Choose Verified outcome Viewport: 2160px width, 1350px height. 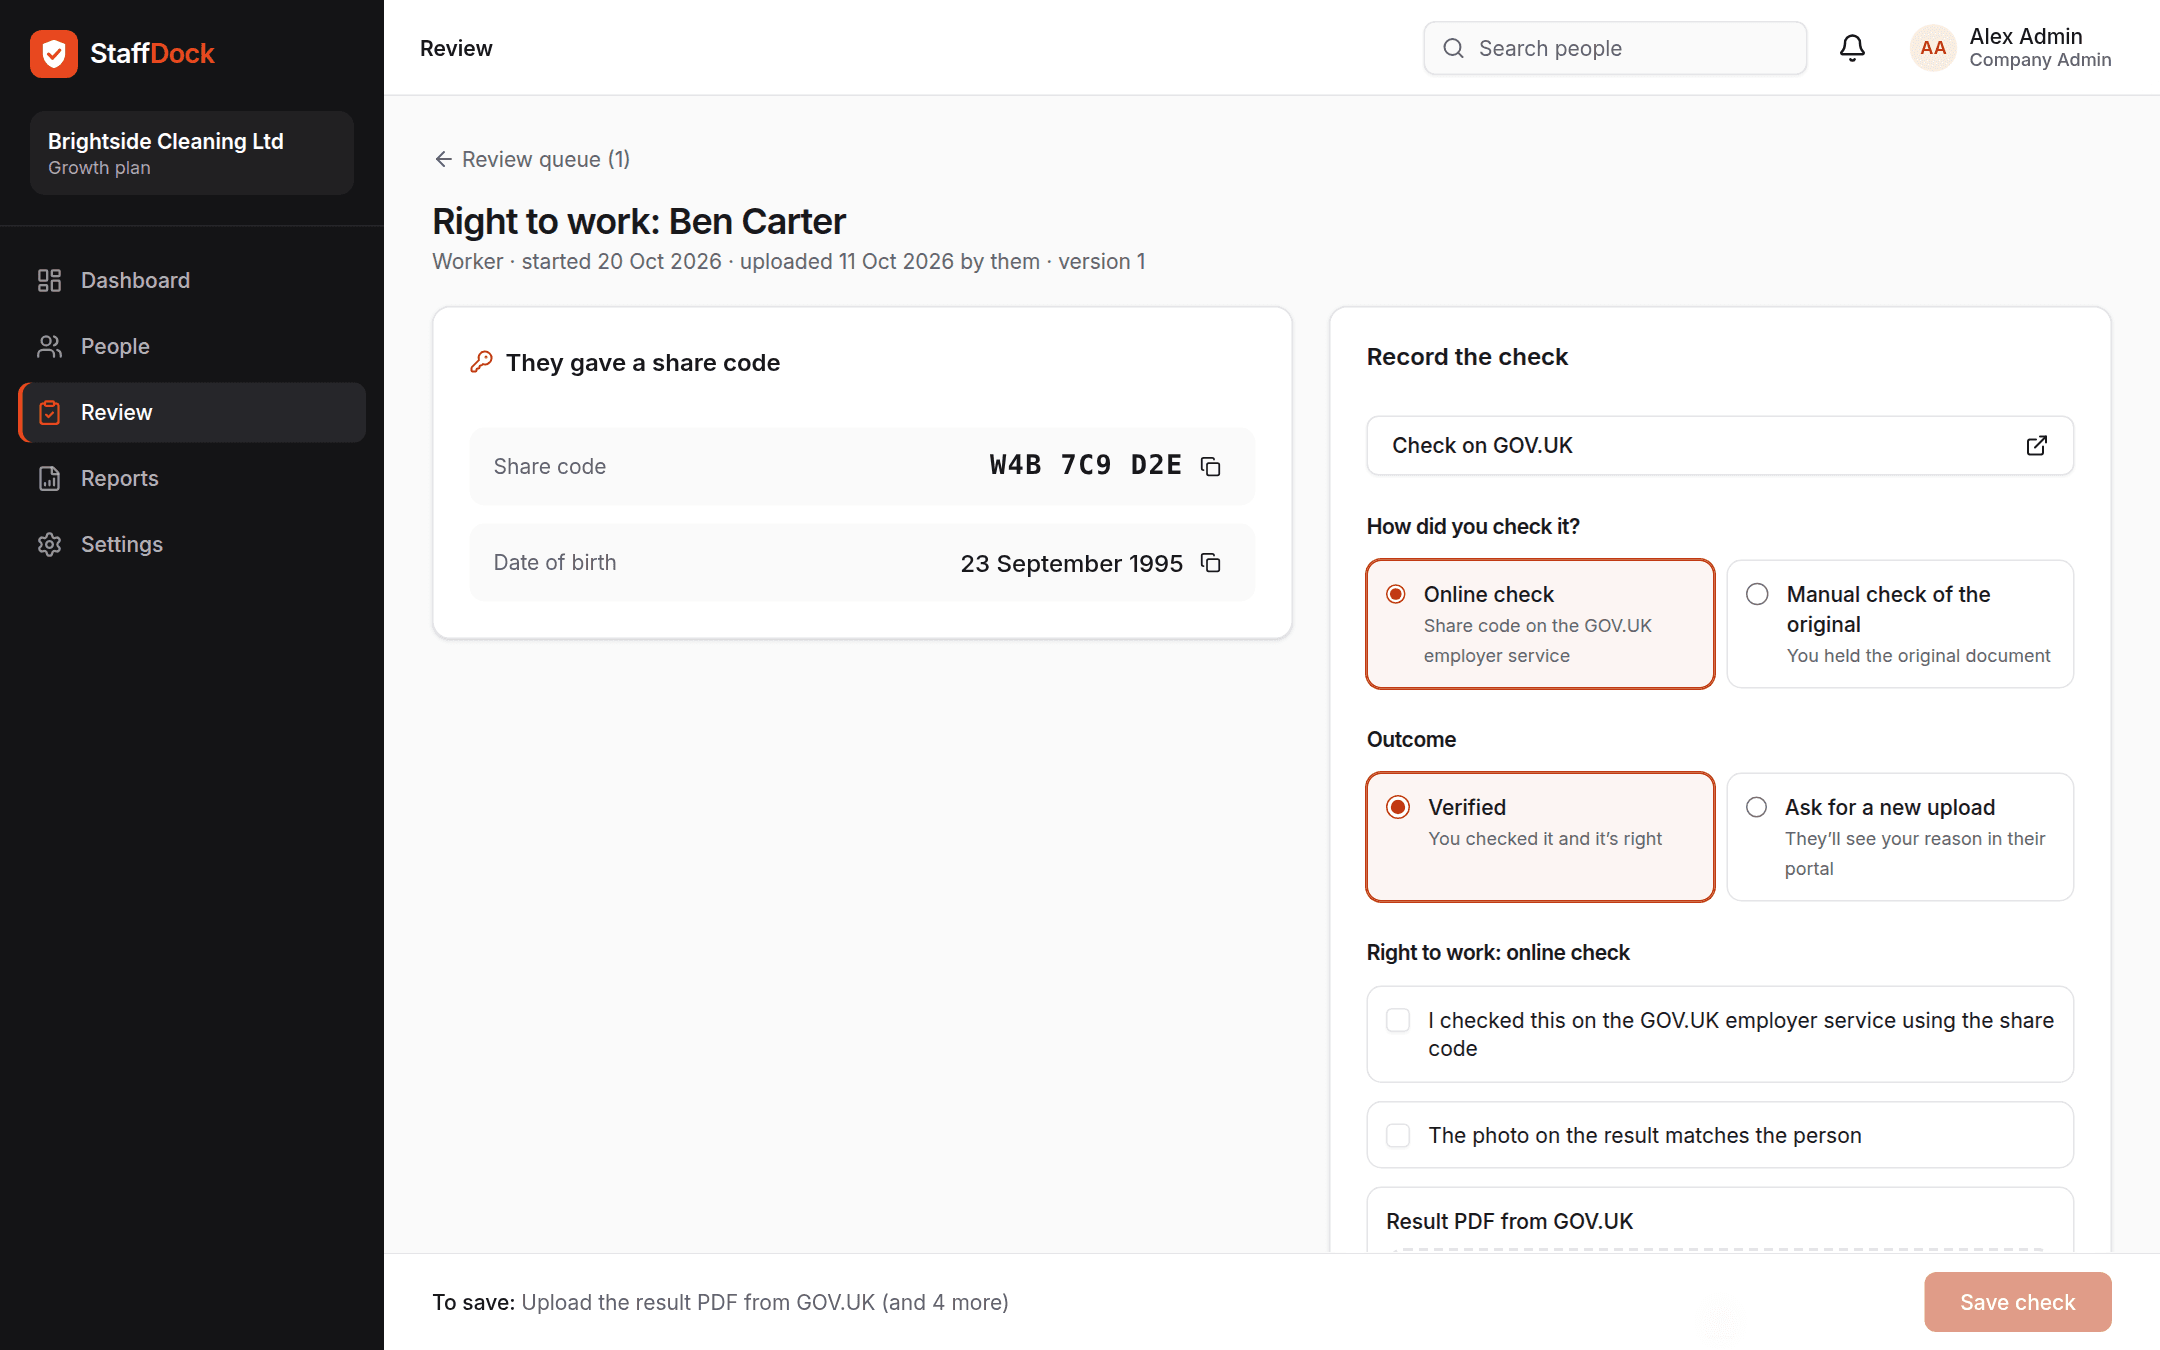coord(1540,837)
